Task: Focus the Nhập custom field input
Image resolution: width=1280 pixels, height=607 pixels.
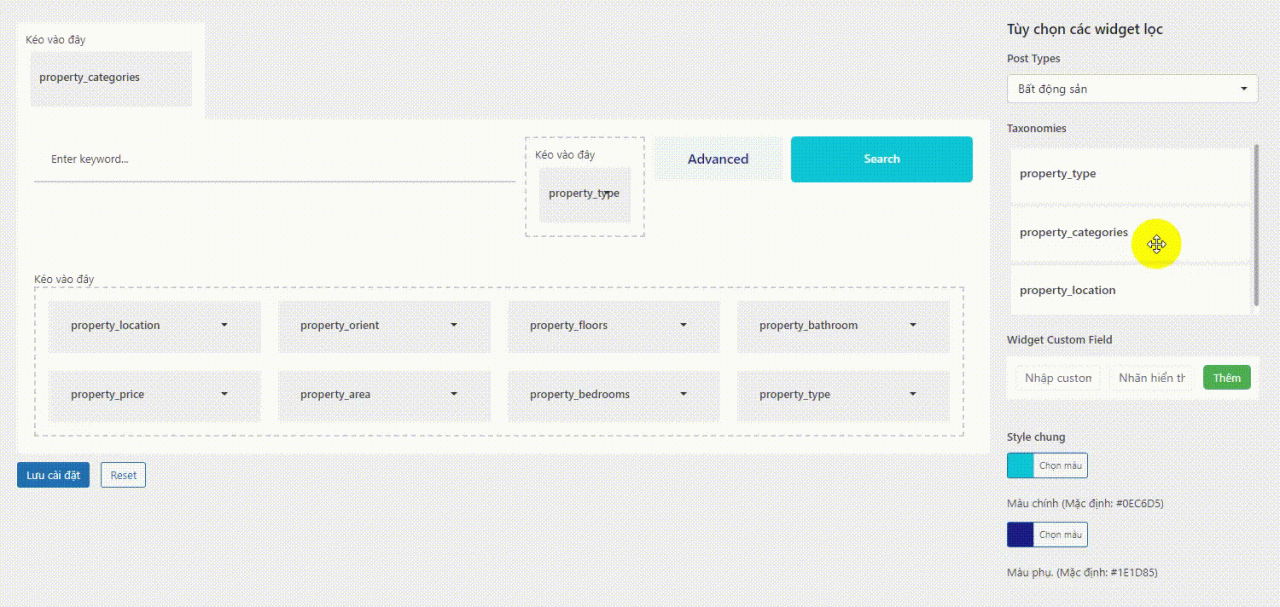Action: click(x=1058, y=378)
